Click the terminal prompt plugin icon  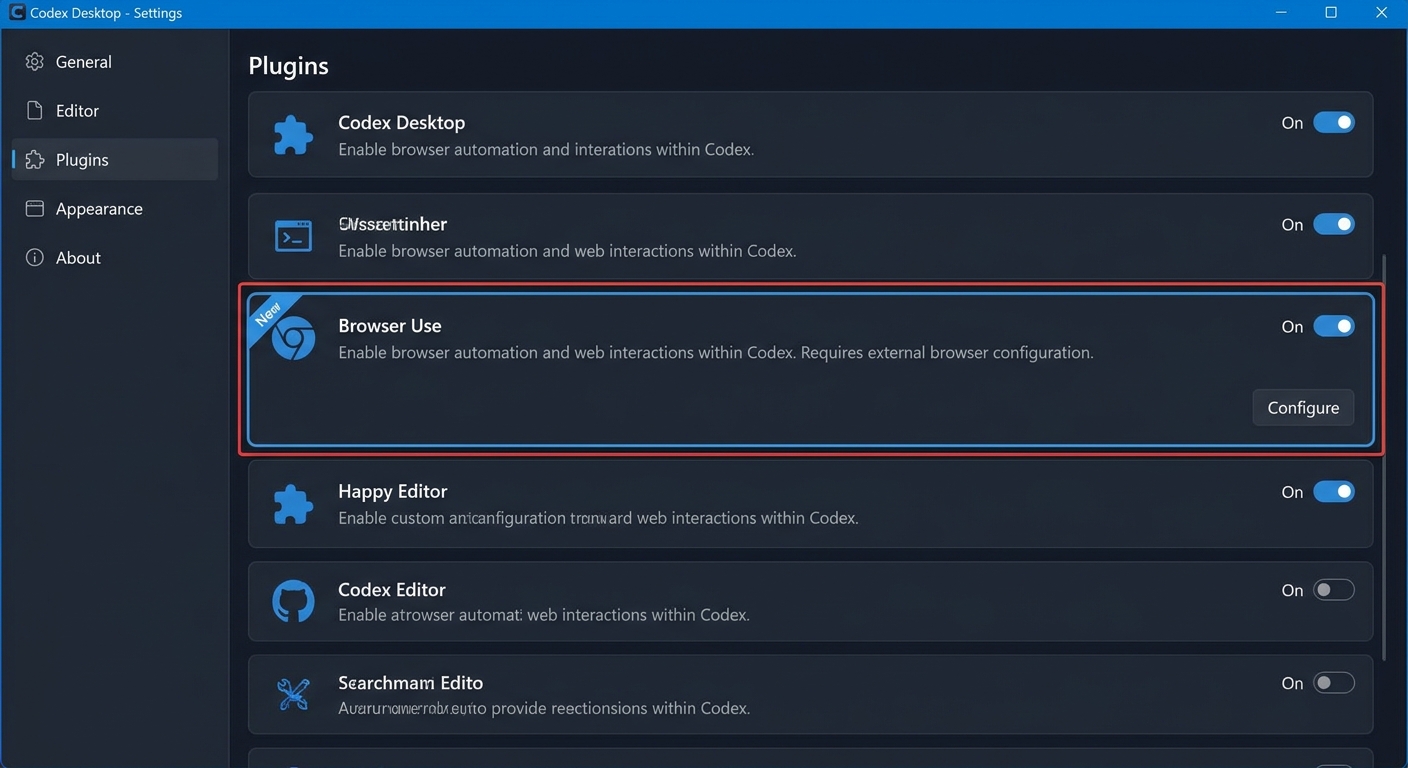pyautogui.click(x=293, y=237)
